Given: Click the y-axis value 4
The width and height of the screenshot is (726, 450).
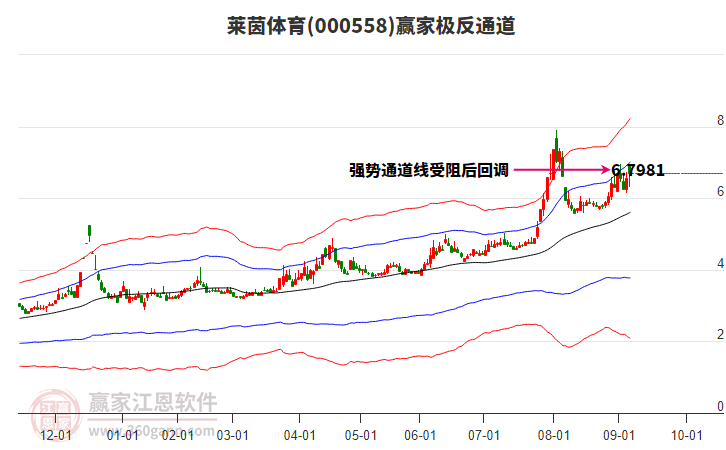Looking at the screenshot, I should 720,263.
